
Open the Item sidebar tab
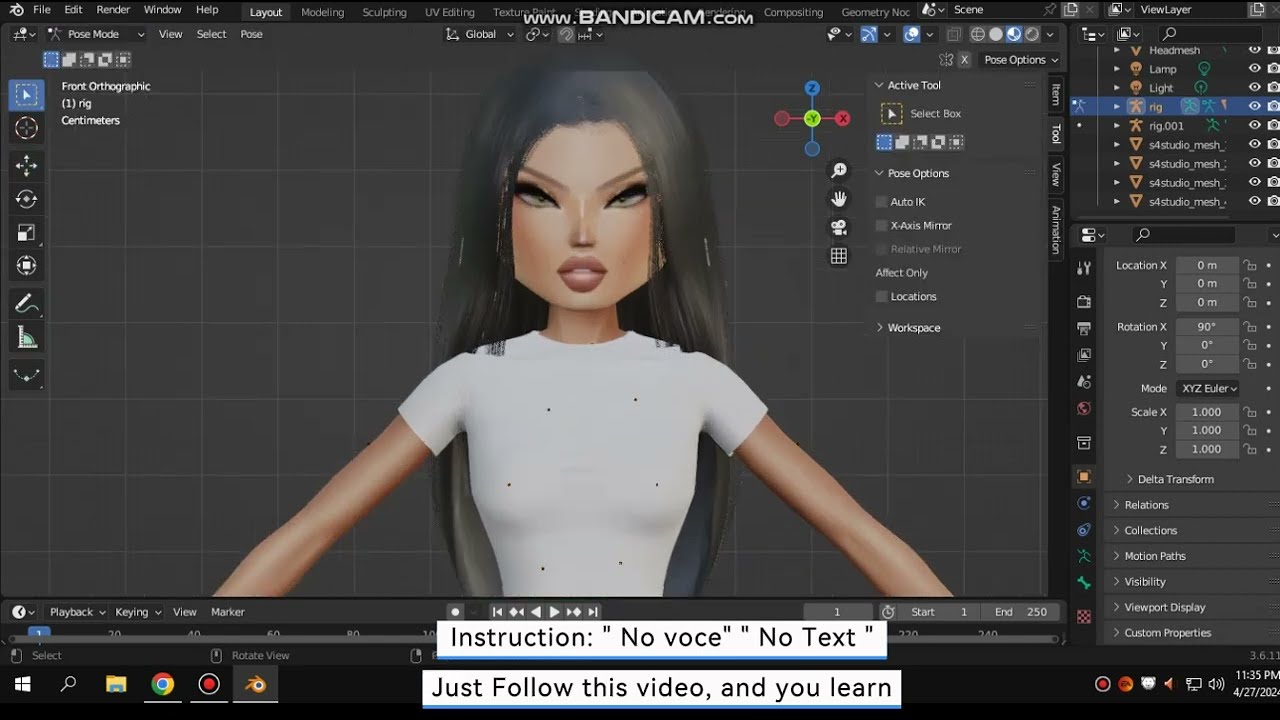1055,94
